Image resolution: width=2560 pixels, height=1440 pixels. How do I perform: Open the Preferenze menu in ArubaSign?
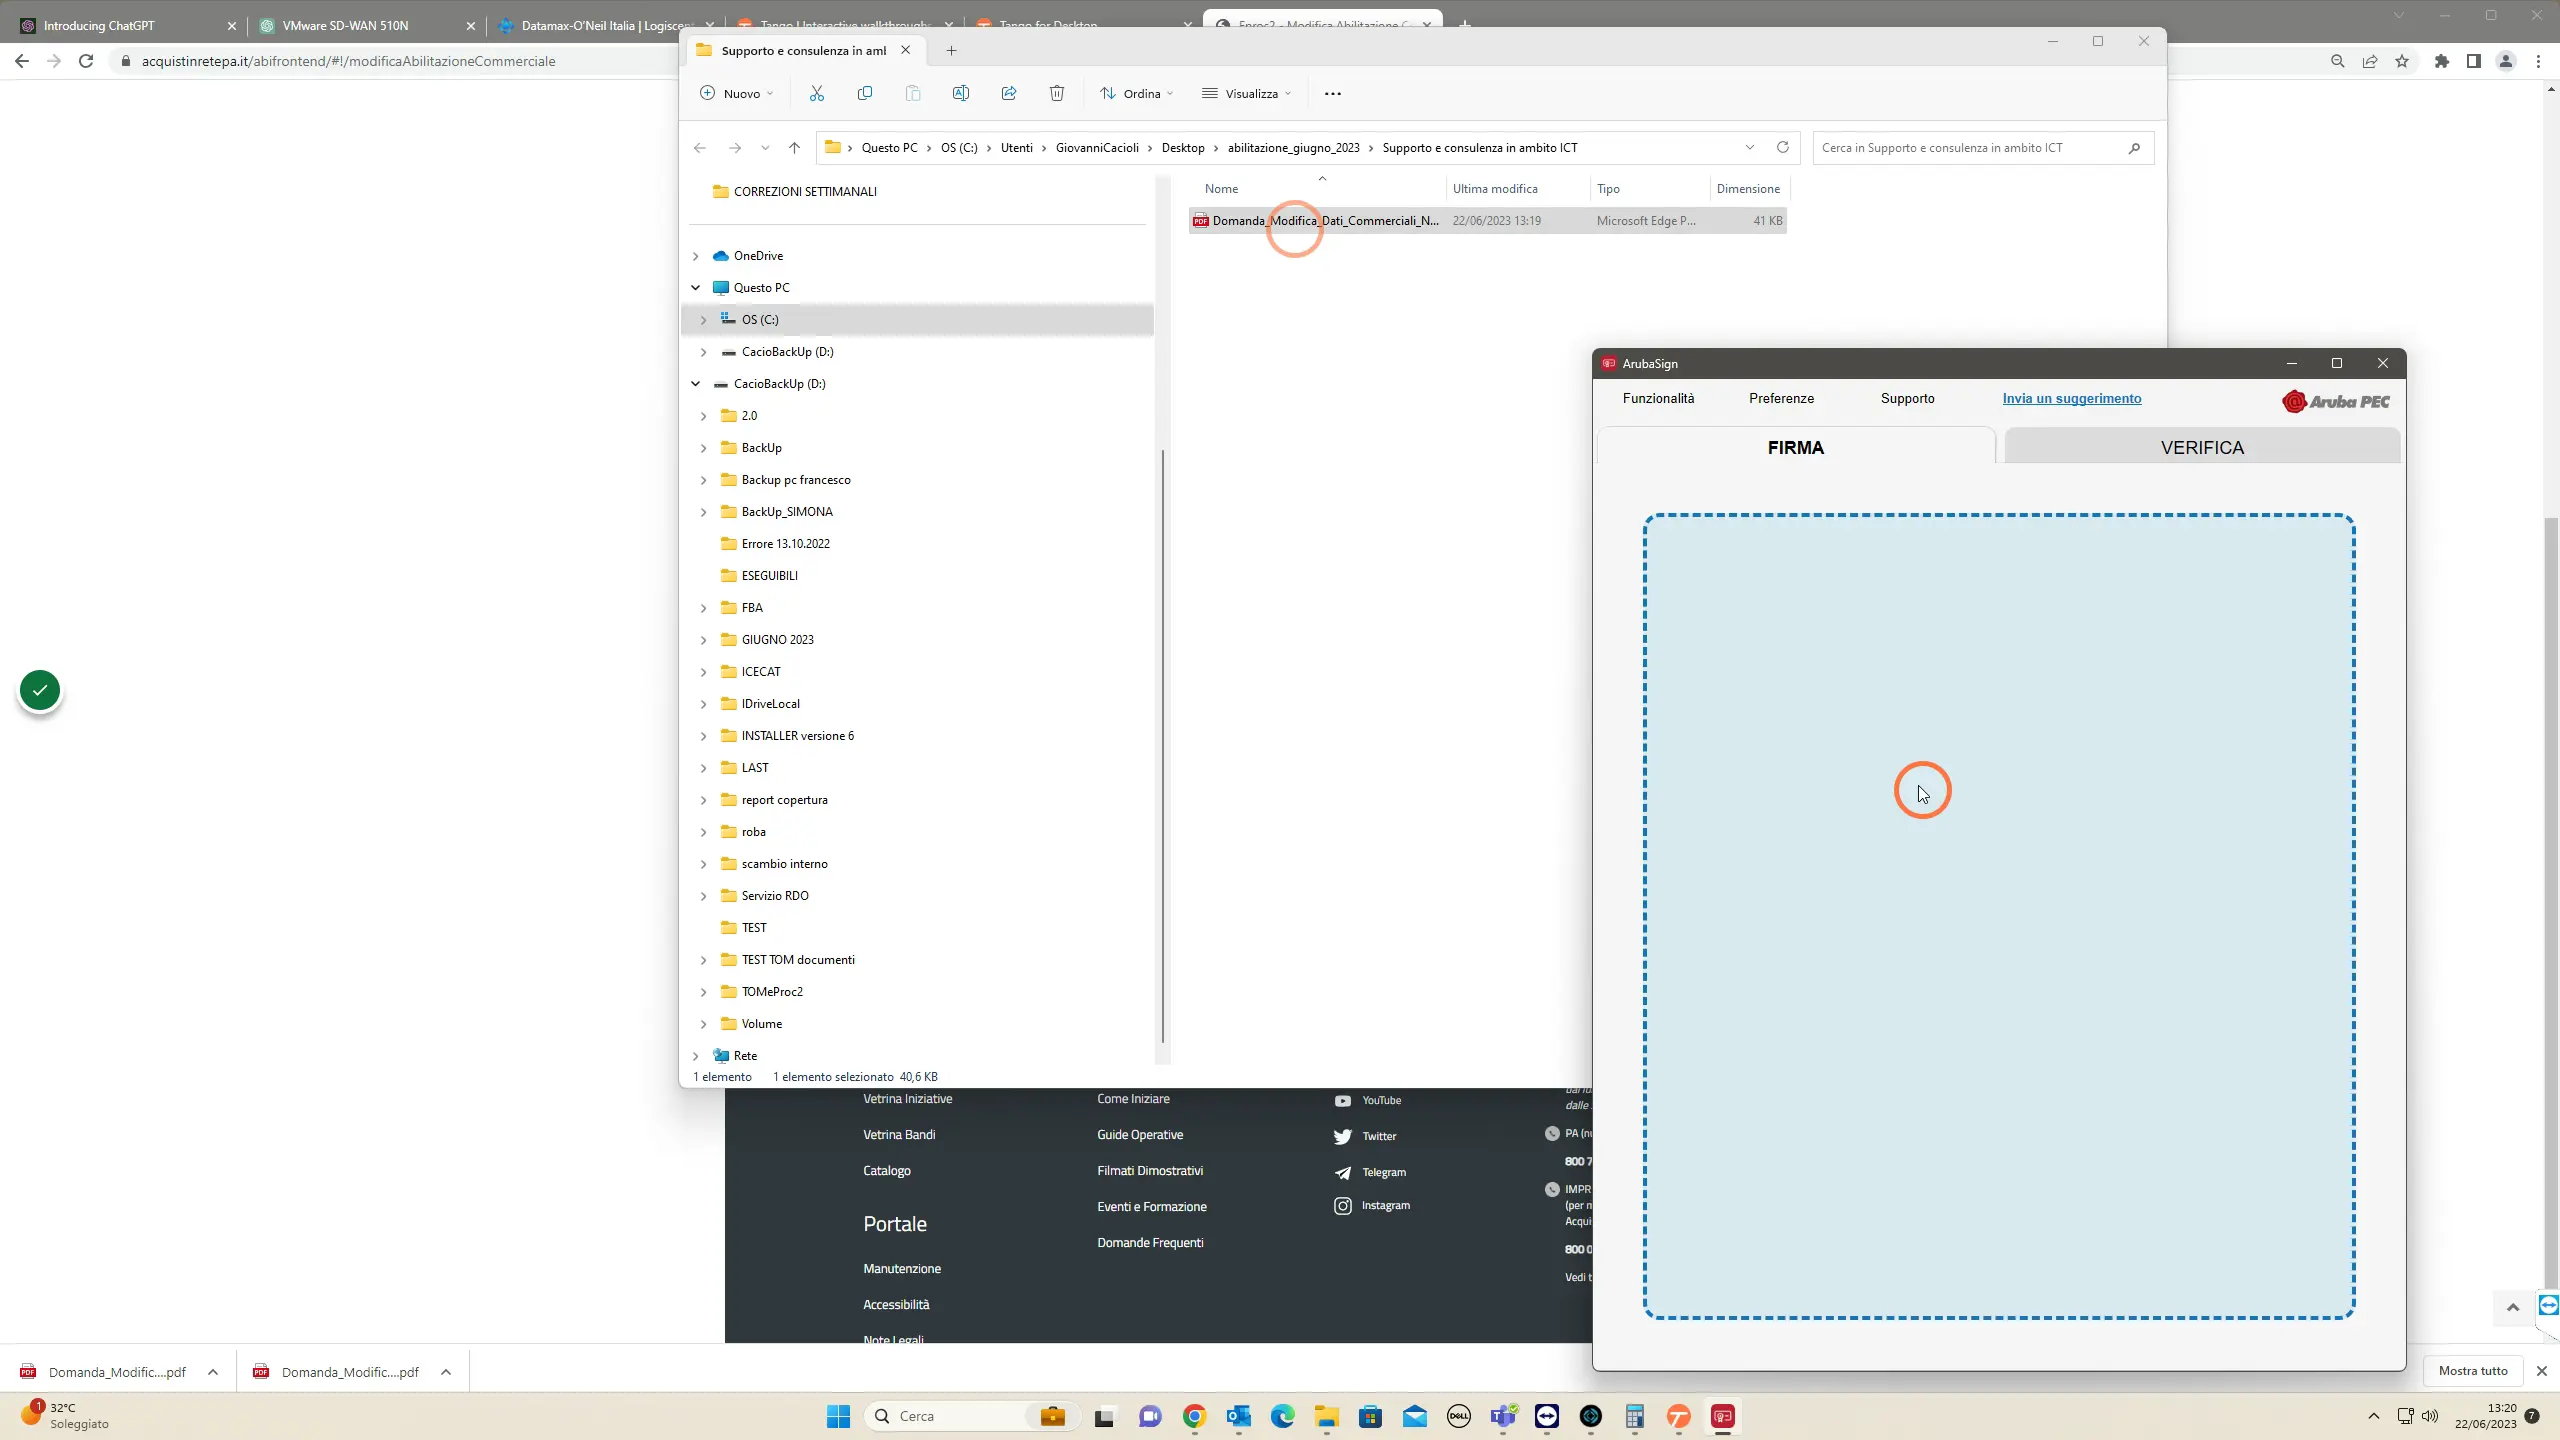[x=1781, y=398]
